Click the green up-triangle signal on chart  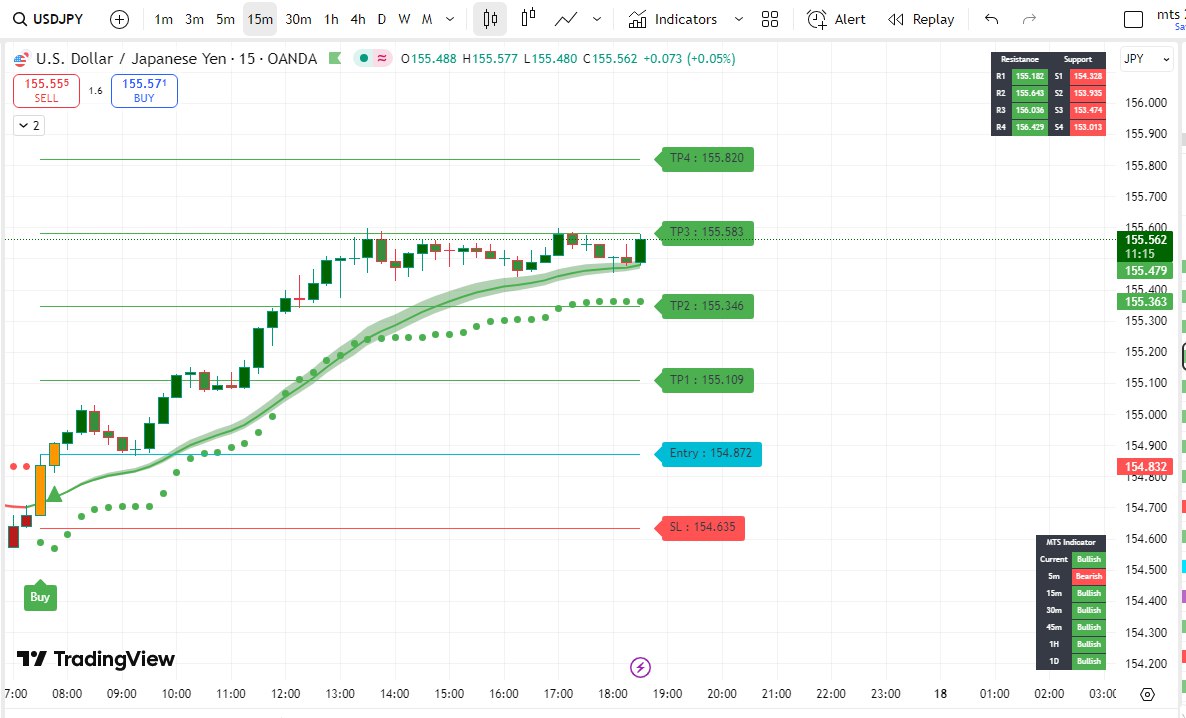(x=54, y=494)
